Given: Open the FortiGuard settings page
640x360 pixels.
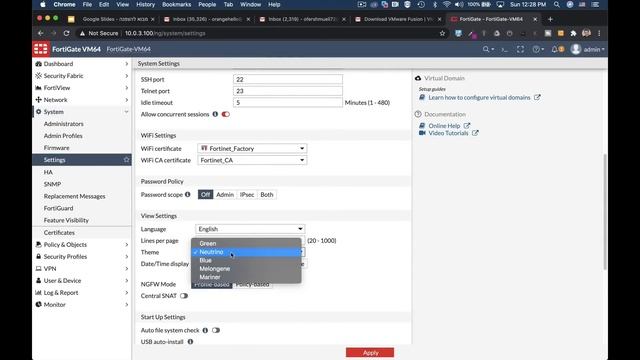Looking at the screenshot, I should tap(58, 208).
